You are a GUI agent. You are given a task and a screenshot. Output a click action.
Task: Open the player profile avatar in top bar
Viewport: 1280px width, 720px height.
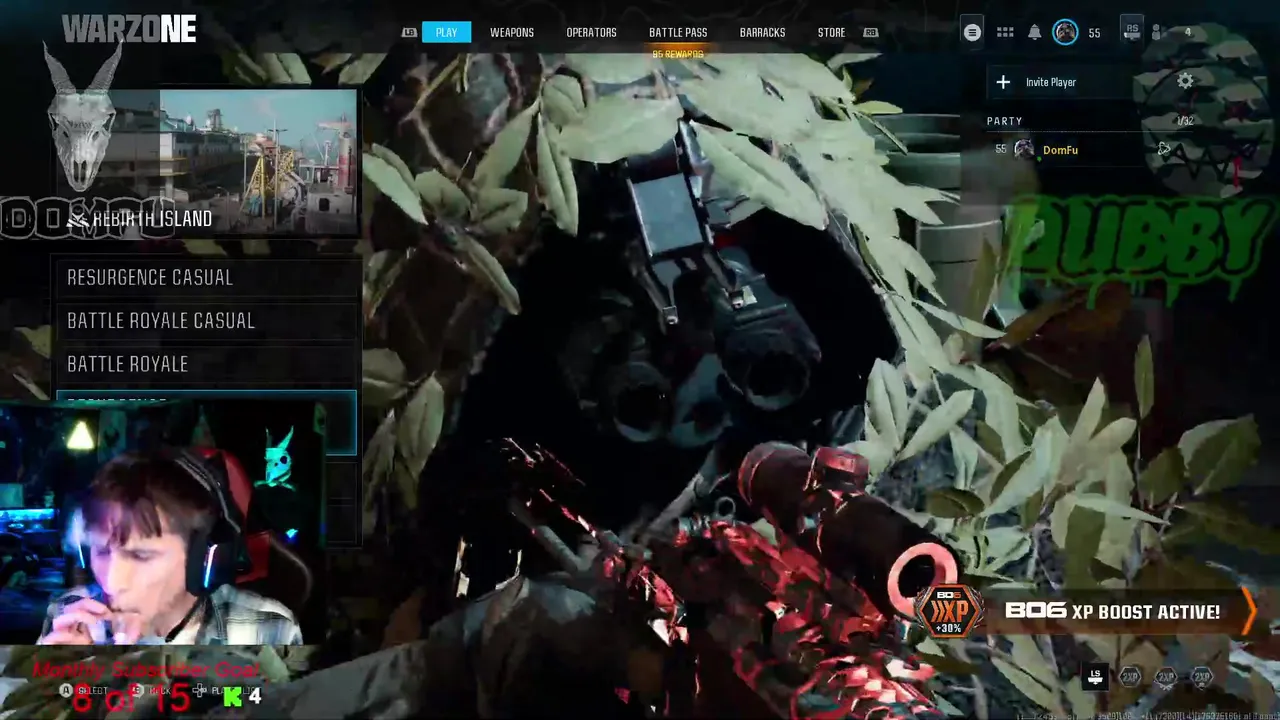tap(1066, 32)
